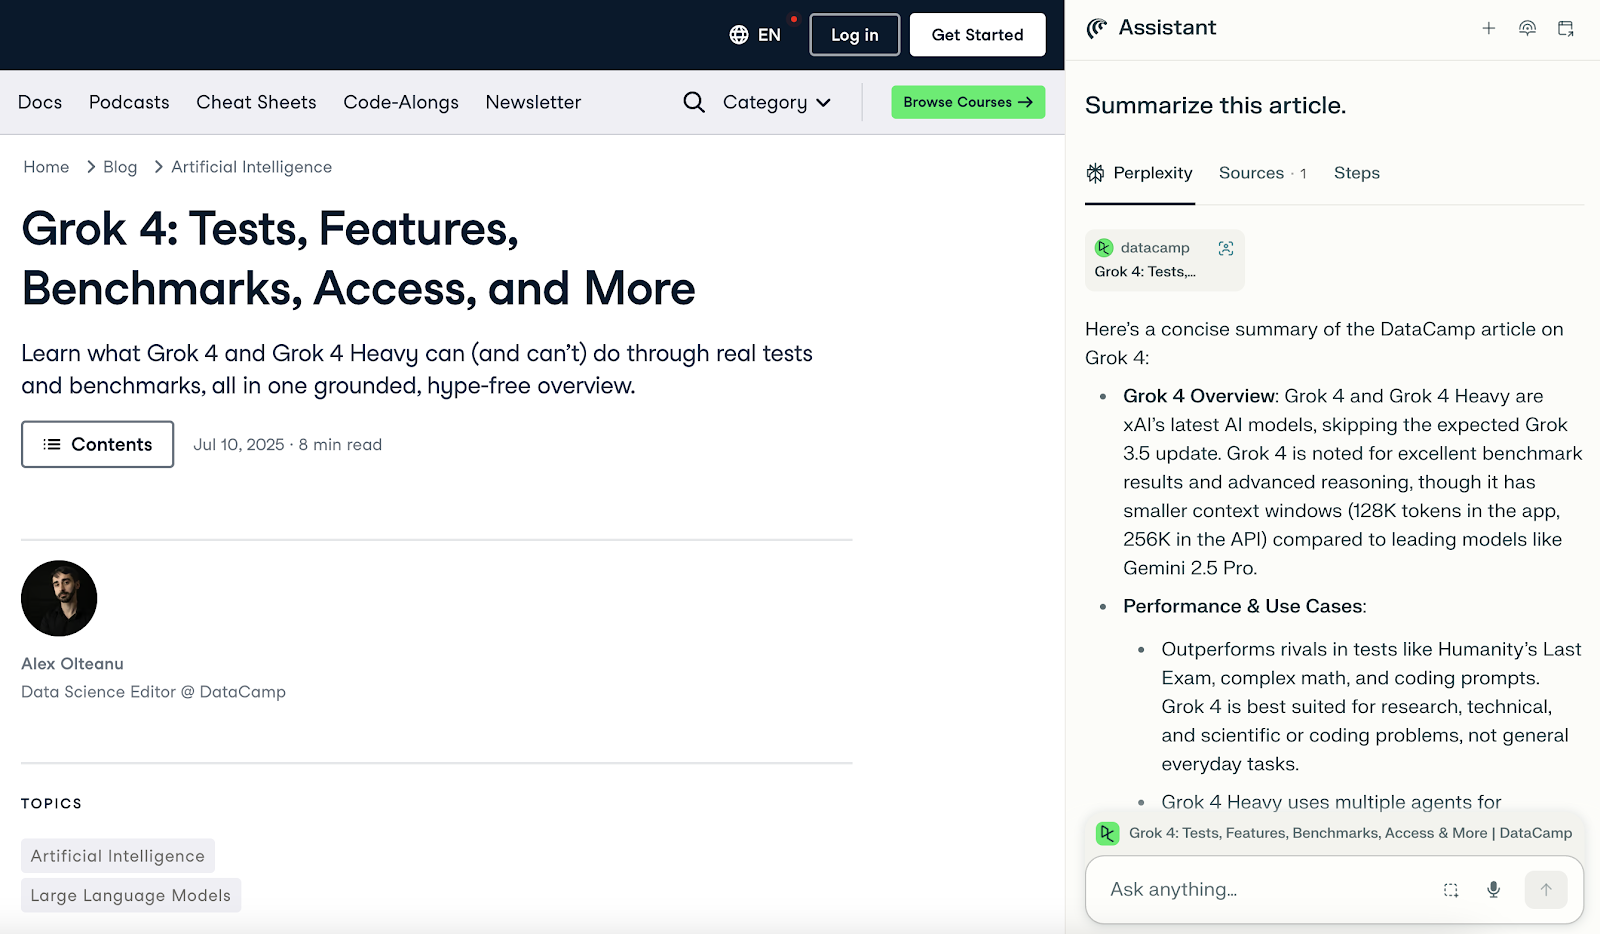Open the Contents button
The image size is (1600, 934).
[x=98, y=444]
